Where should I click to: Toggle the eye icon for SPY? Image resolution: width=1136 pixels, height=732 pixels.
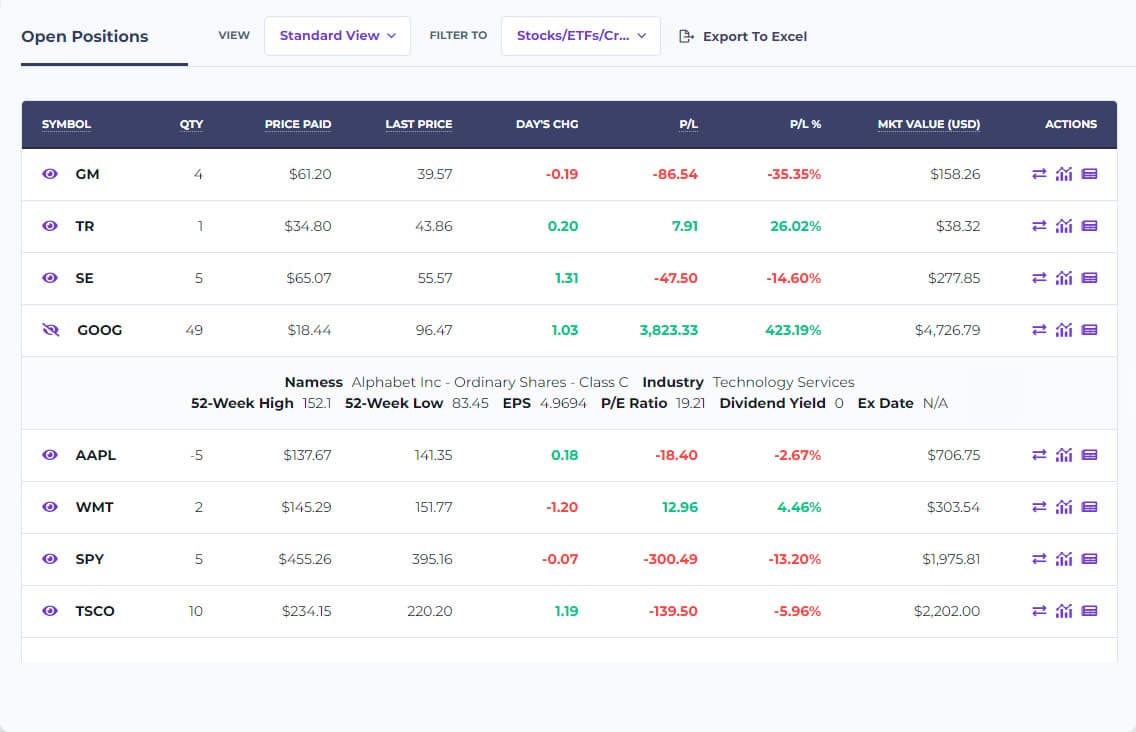click(49, 560)
